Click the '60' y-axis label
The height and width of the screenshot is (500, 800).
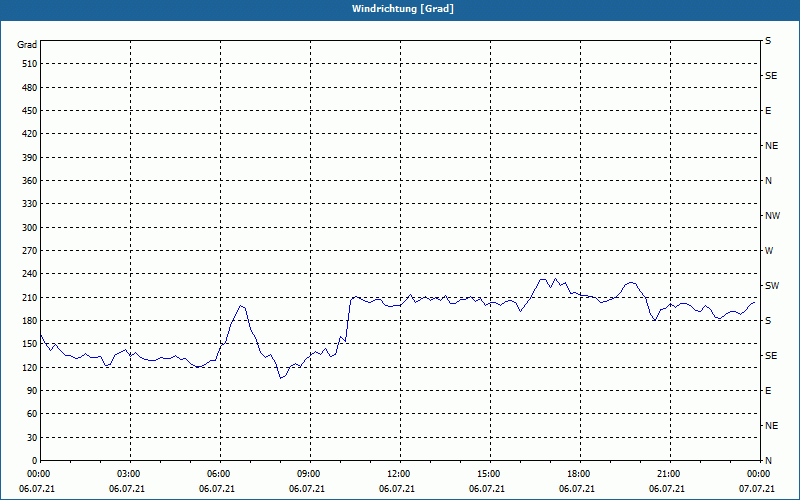point(32,414)
